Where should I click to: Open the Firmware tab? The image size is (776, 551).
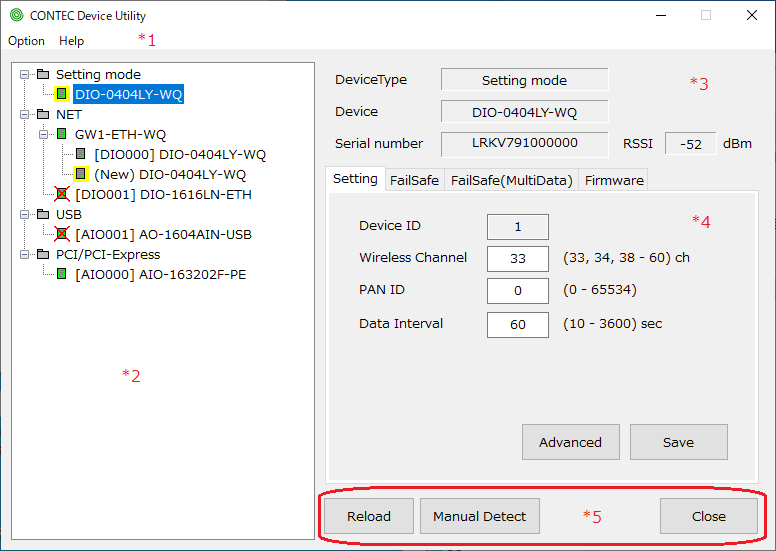point(614,180)
